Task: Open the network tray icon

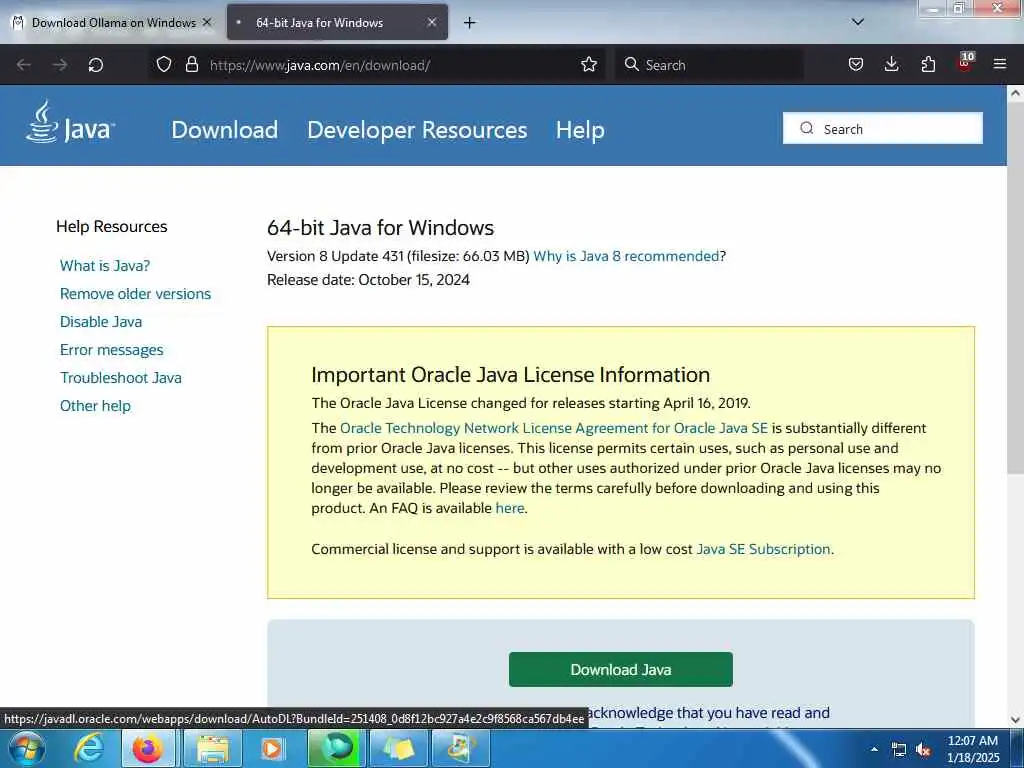Action: (x=899, y=750)
